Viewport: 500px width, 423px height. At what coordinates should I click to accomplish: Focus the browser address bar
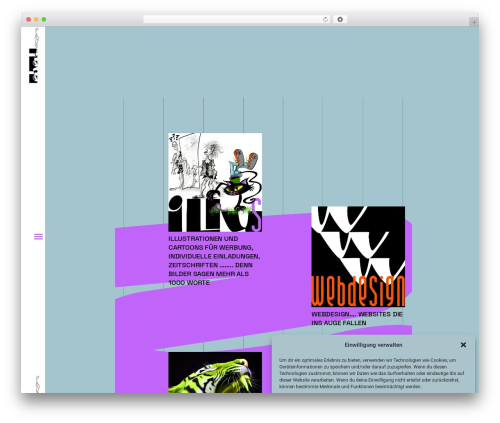tap(237, 20)
